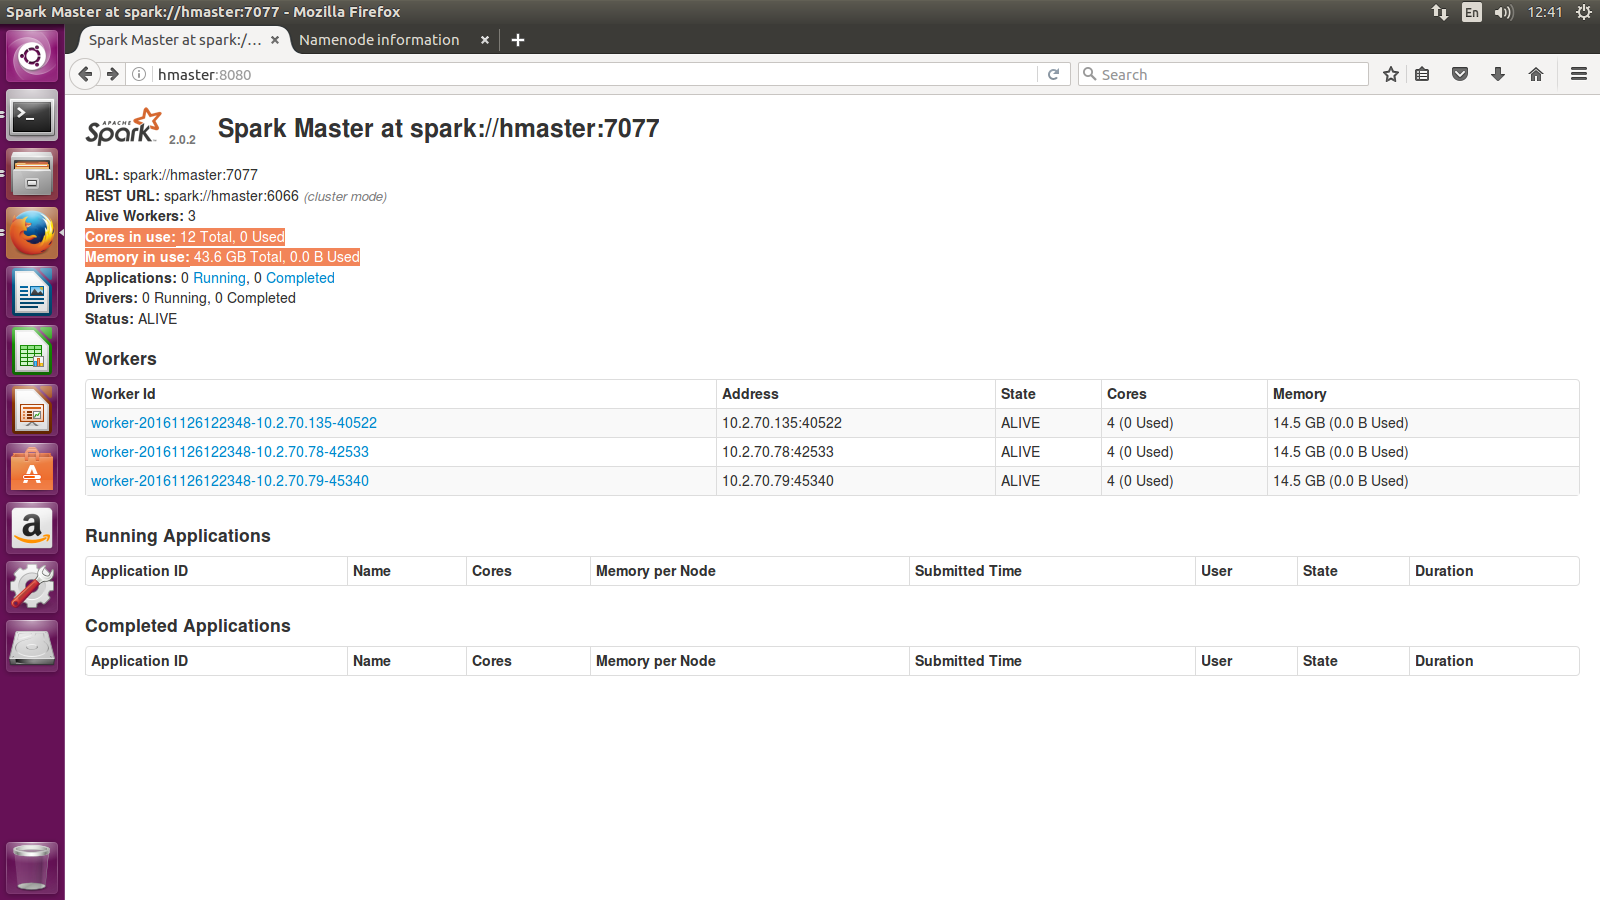Viewport: 1600px width, 900px height.
Task: Click the Drivers: 0 Running line
Action: pos(190,298)
